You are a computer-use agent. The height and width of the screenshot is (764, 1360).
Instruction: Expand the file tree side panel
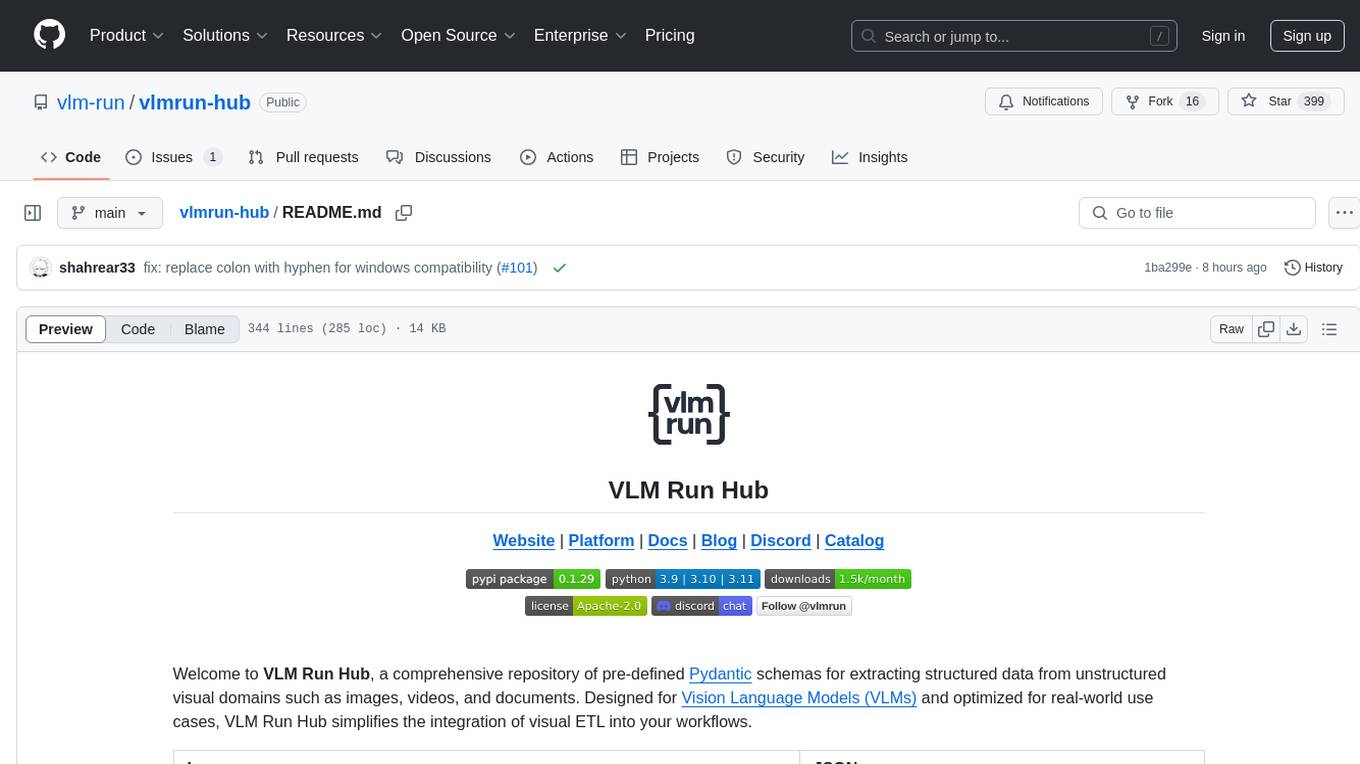coord(33,213)
